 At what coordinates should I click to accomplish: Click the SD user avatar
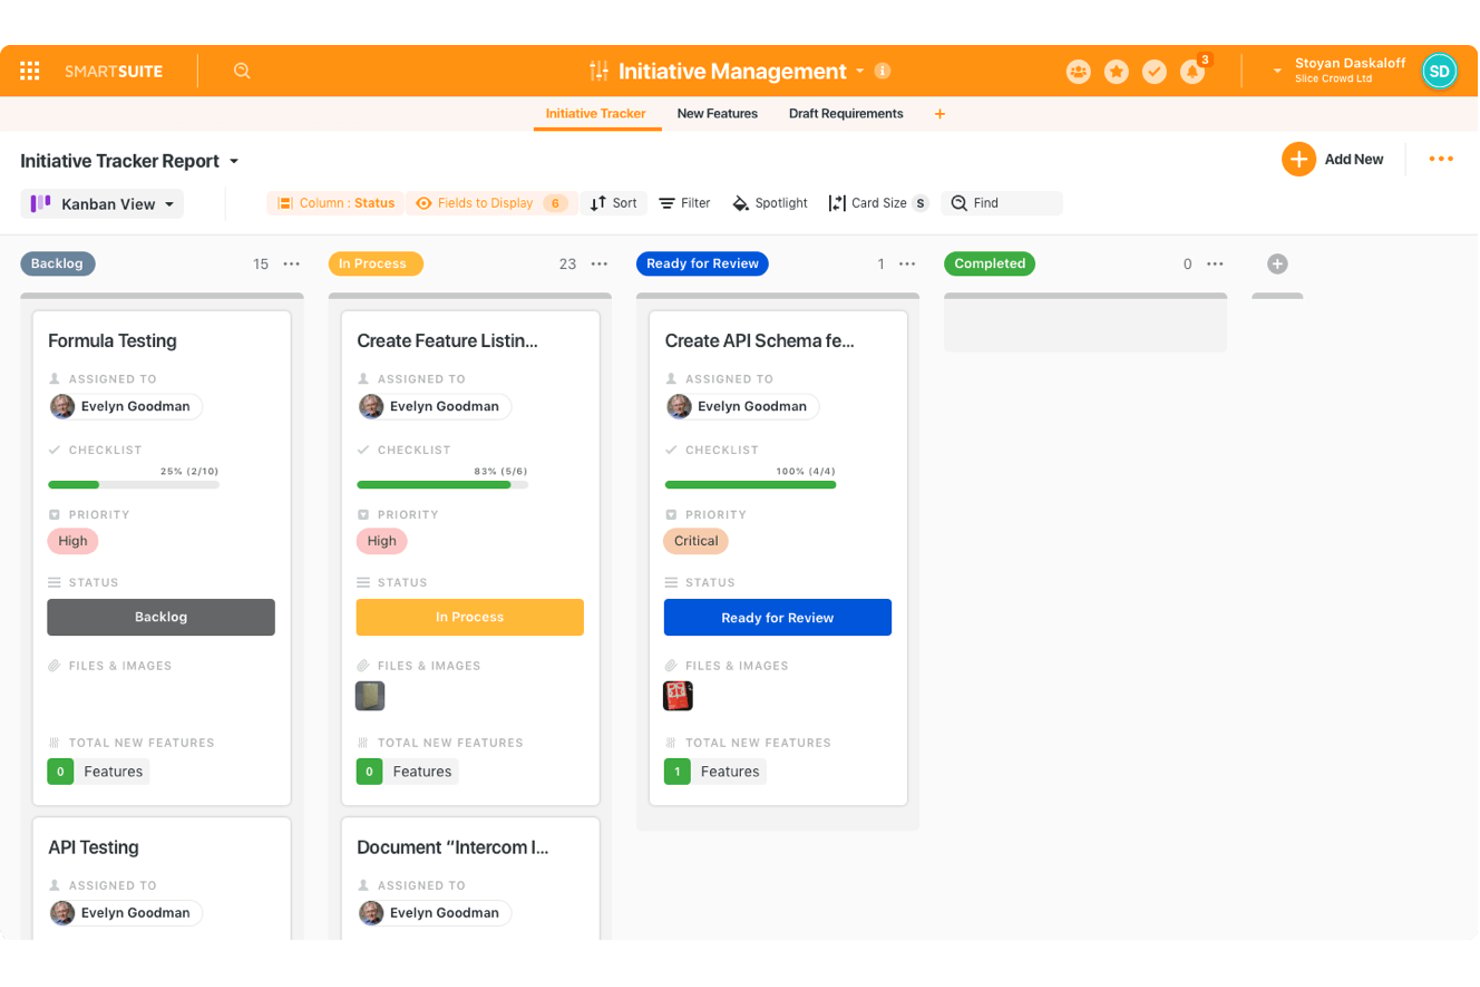pos(1439,71)
